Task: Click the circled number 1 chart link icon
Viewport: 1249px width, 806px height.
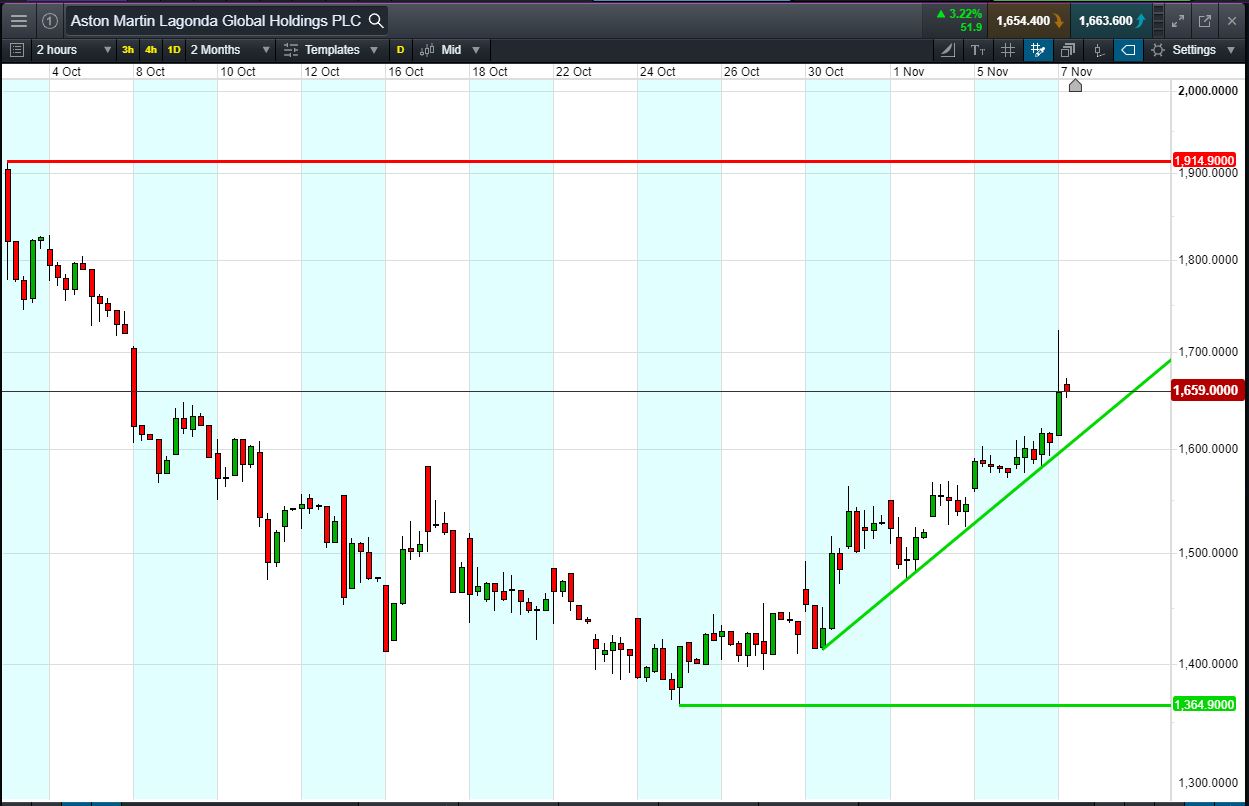Action: (49, 20)
